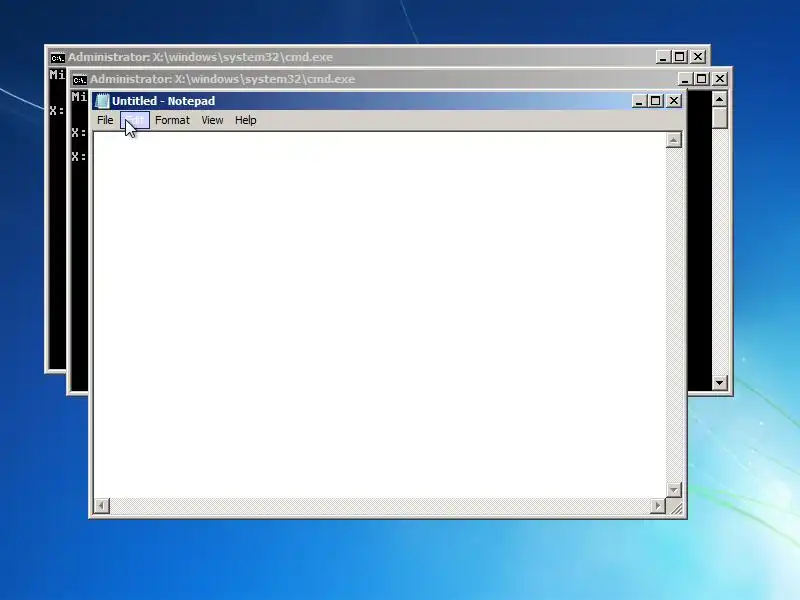Open the Format menu in Notepad
This screenshot has width=800, height=600.
click(x=172, y=120)
